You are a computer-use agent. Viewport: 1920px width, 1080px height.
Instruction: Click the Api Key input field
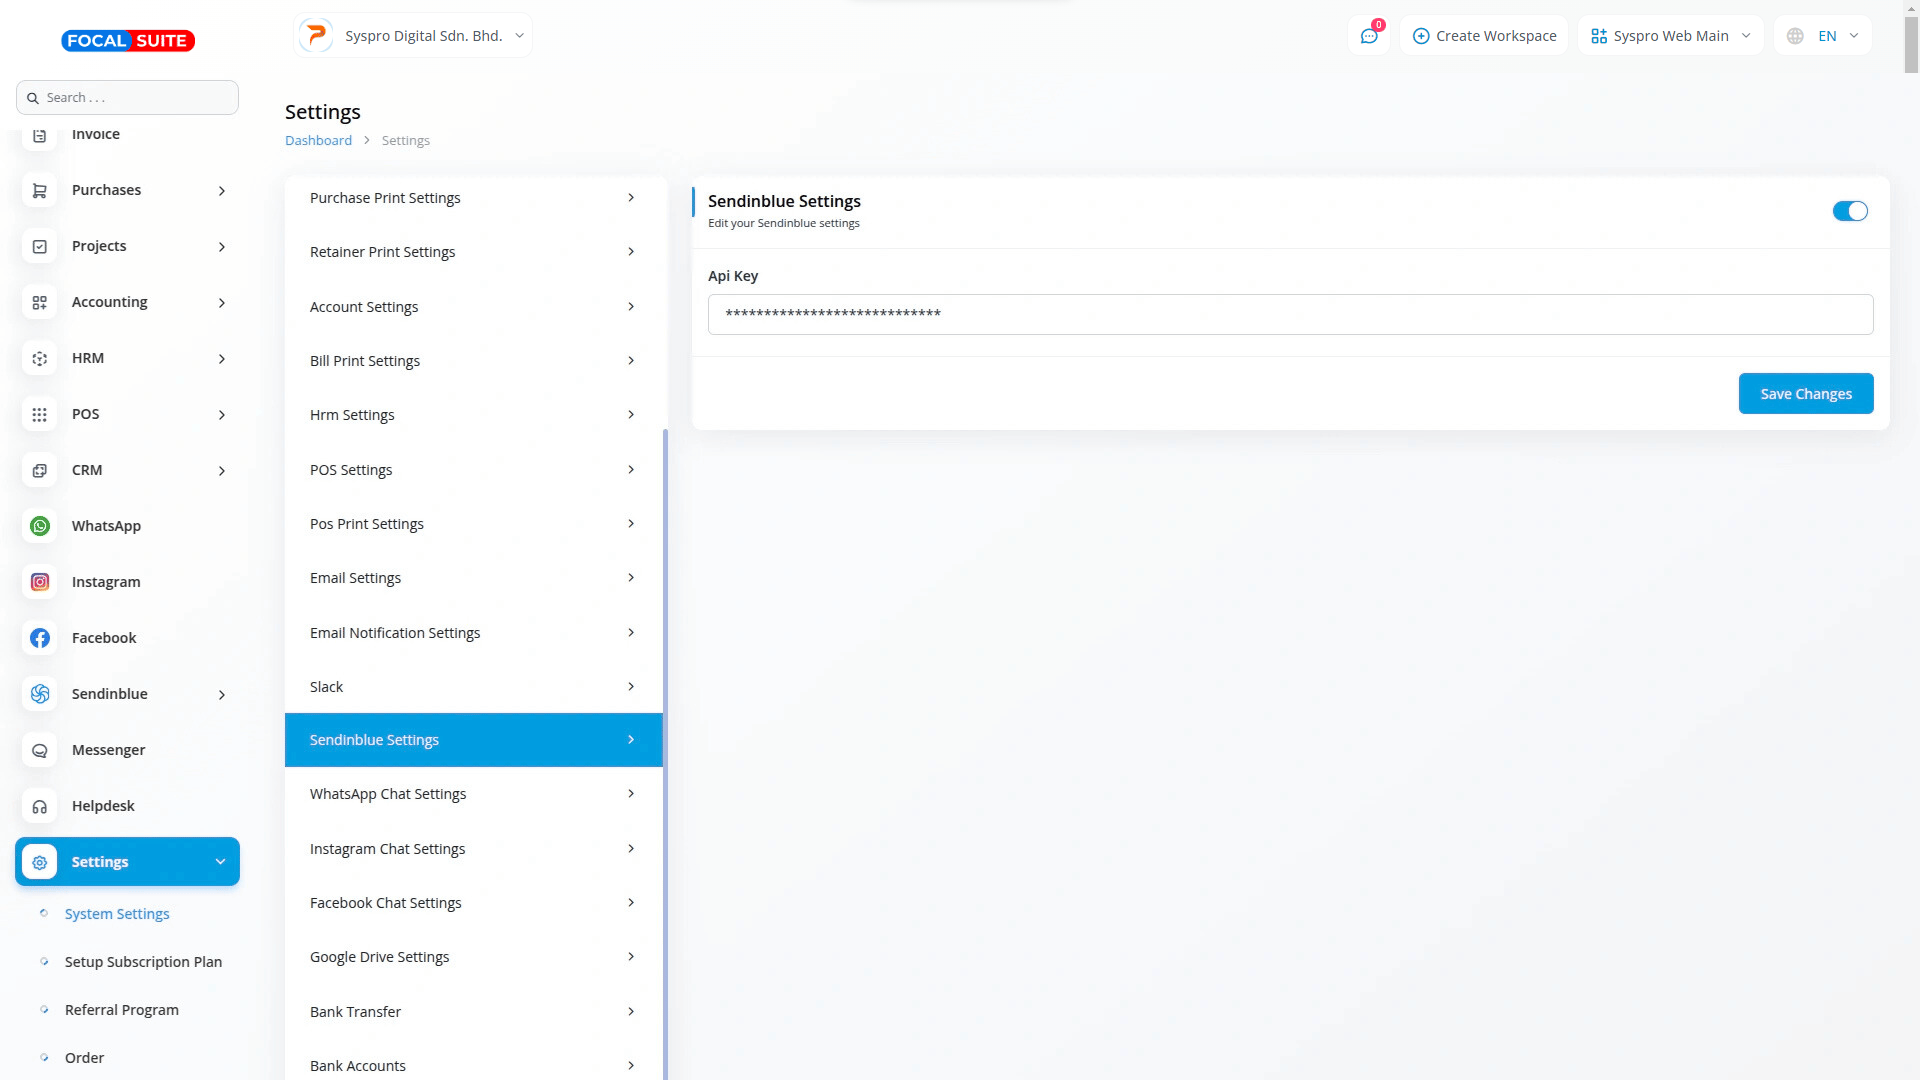click(1290, 314)
